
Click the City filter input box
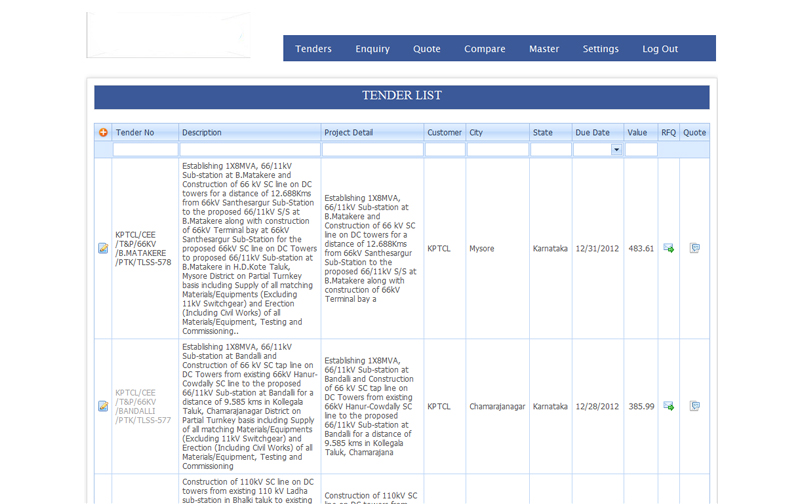(x=497, y=150)
